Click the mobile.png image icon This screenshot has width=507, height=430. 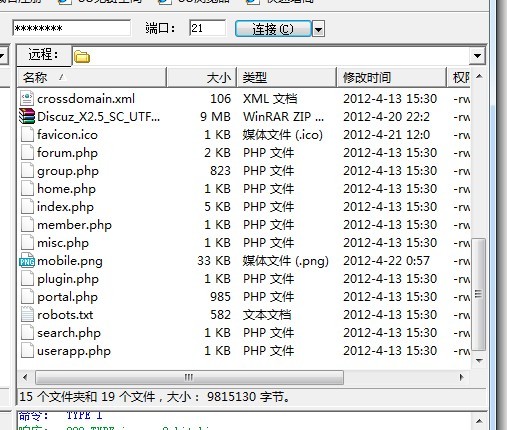click(x=27, y=261)
